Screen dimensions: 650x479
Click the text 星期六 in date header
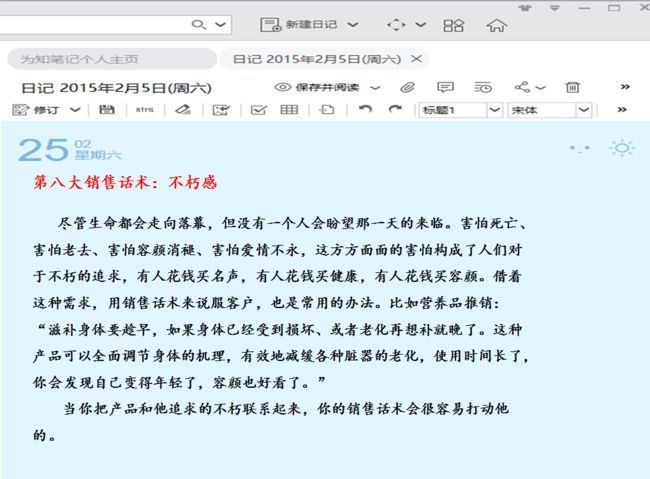(x=98, y=155)
